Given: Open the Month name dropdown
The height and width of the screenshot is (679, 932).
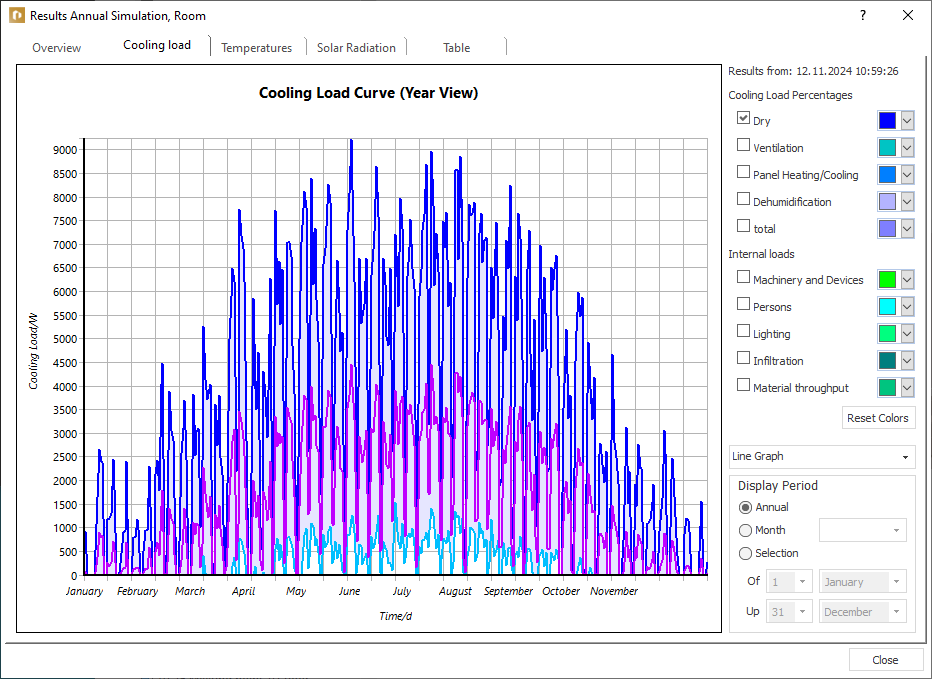Looking at the screenshot, I should tap(863, 530).
